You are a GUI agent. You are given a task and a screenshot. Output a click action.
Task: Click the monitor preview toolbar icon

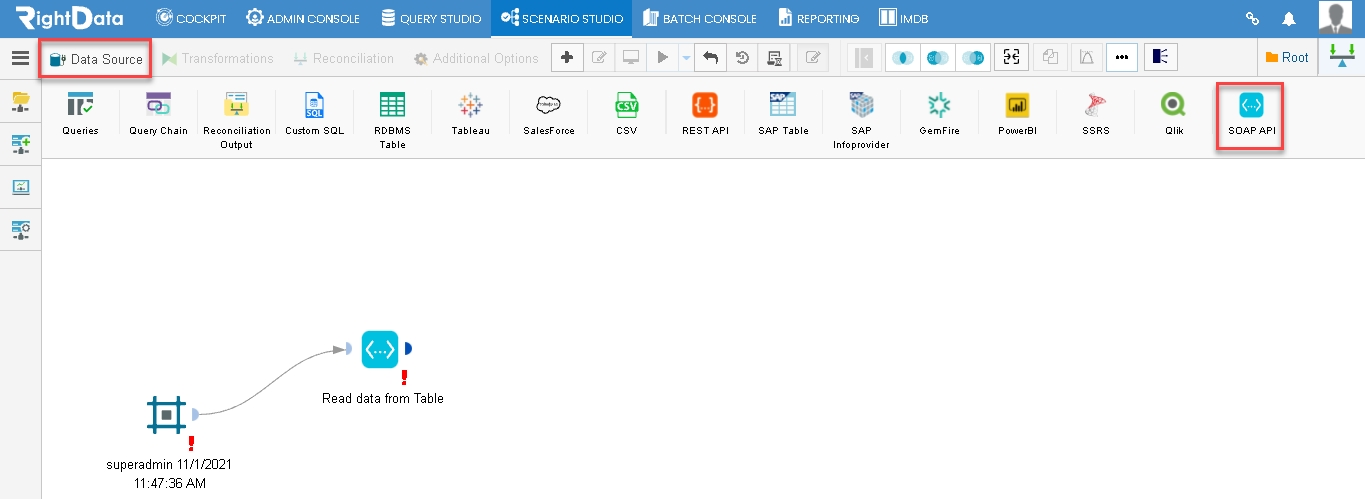pyautogui.click(x=631, y=58)
